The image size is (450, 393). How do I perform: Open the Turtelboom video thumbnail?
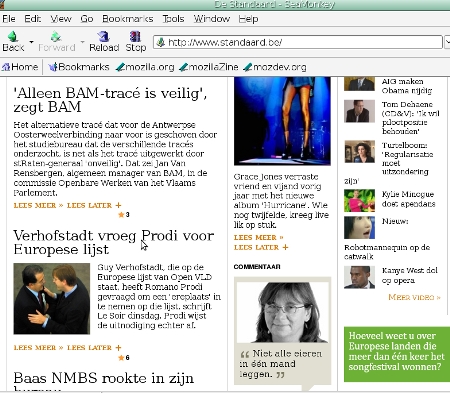pos(359,152)
